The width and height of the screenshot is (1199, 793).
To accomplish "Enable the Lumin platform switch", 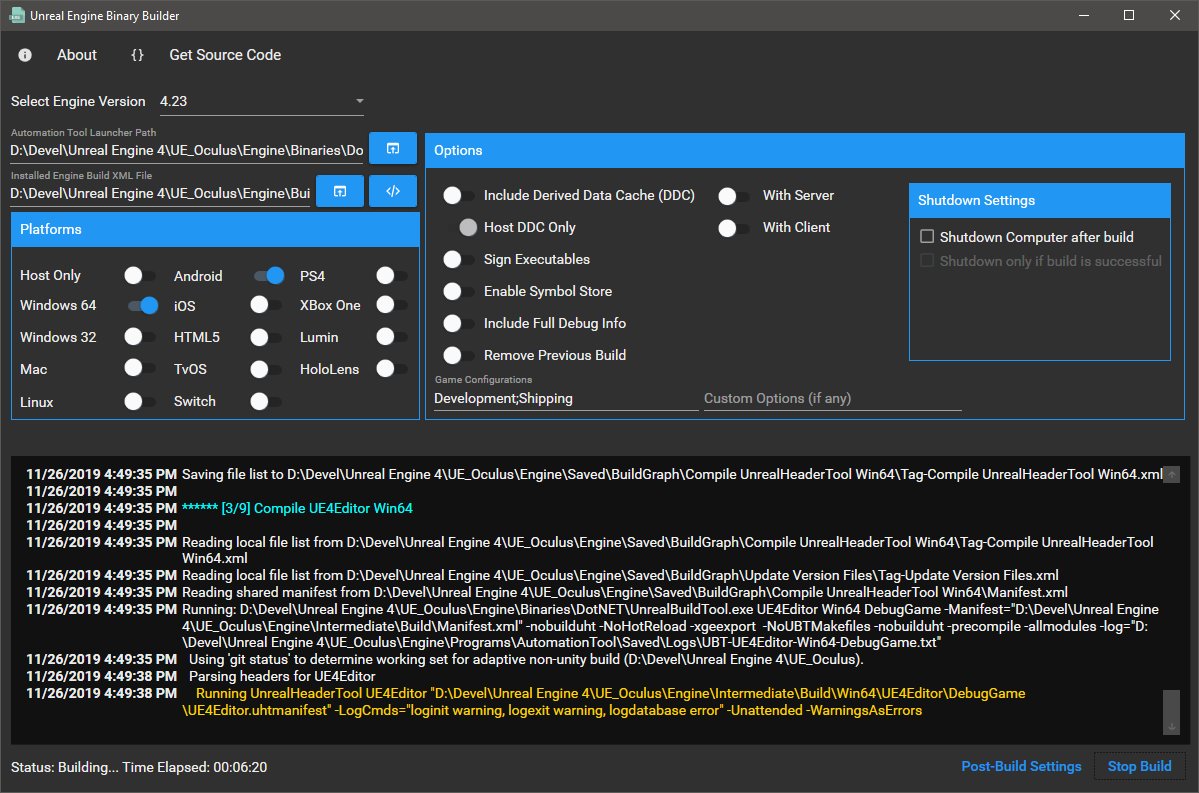I will tap(392, 337).
